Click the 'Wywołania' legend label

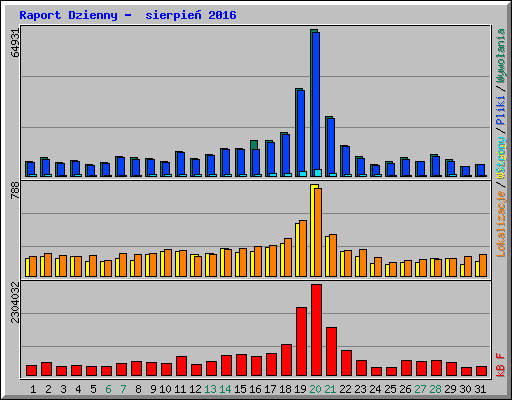(x=501, y=56)
